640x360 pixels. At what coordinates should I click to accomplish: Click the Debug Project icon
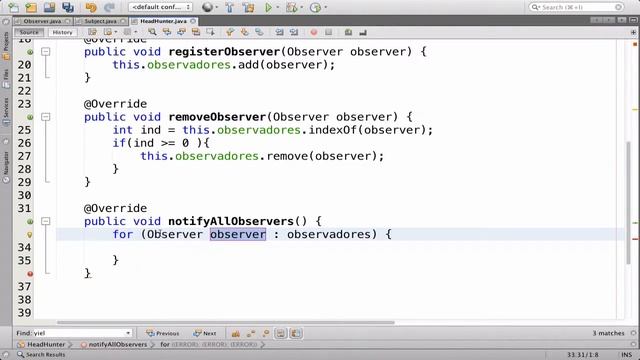pos(291,7)
